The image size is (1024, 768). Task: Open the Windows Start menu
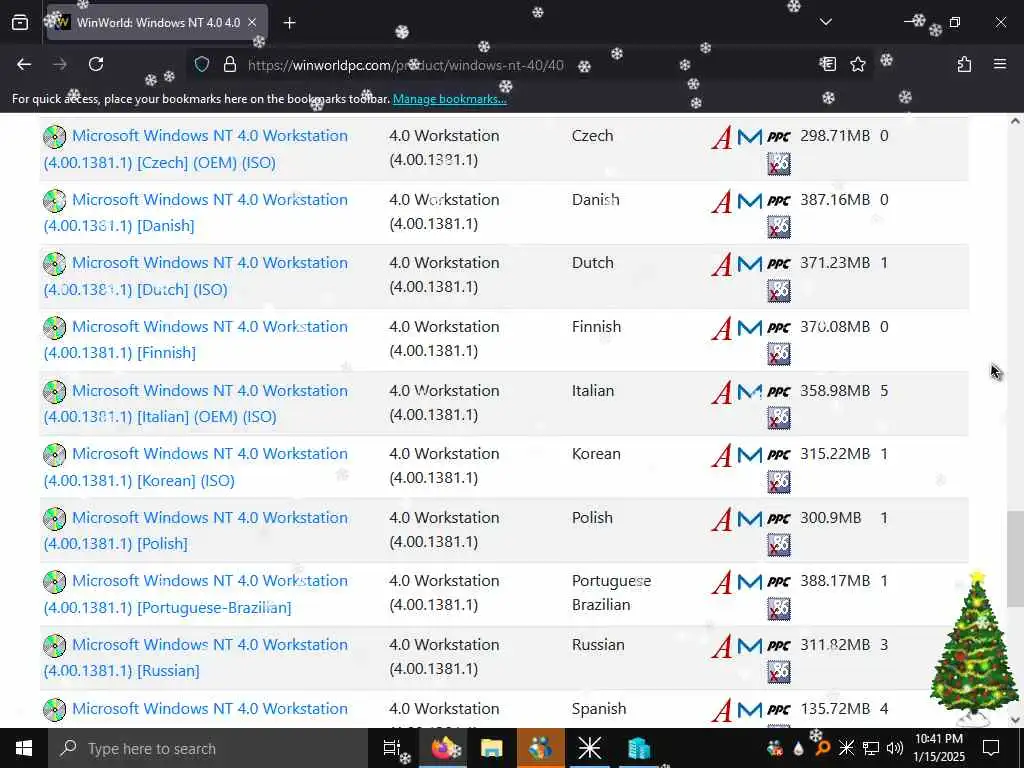pos(24,748)
